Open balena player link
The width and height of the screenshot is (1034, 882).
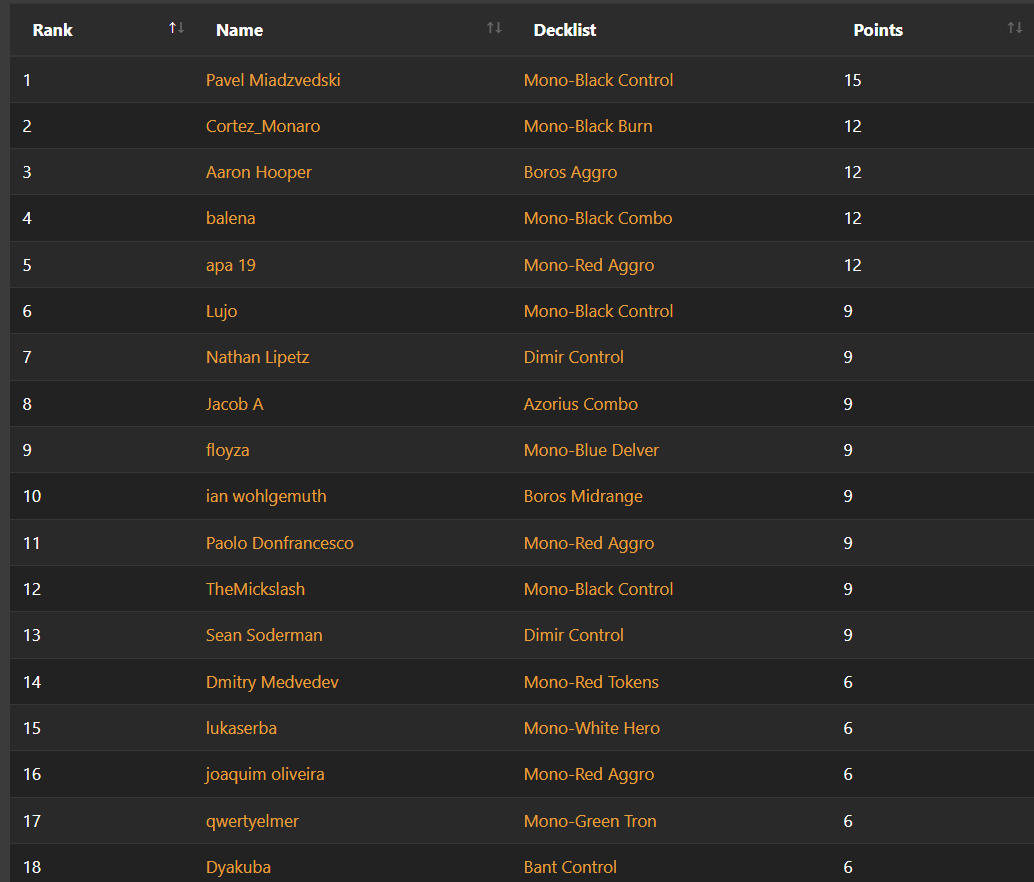click(230, 218)
